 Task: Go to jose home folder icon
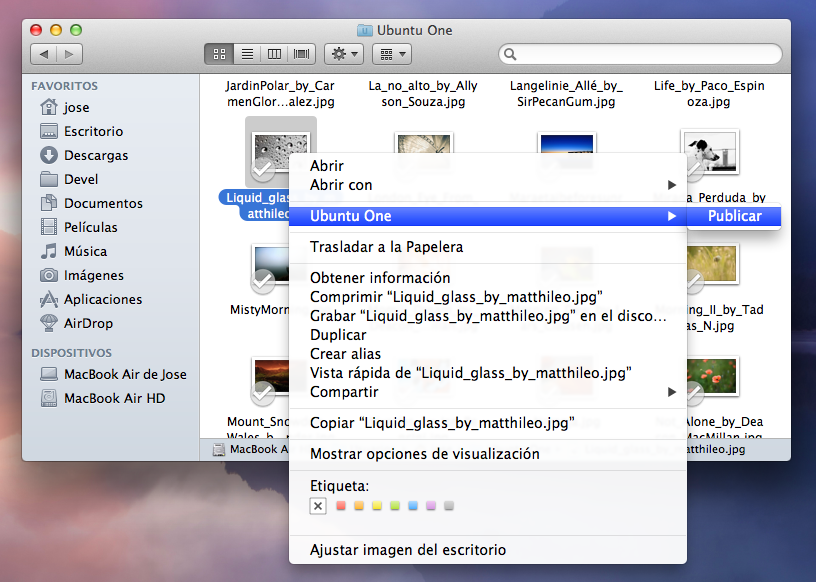49,107
